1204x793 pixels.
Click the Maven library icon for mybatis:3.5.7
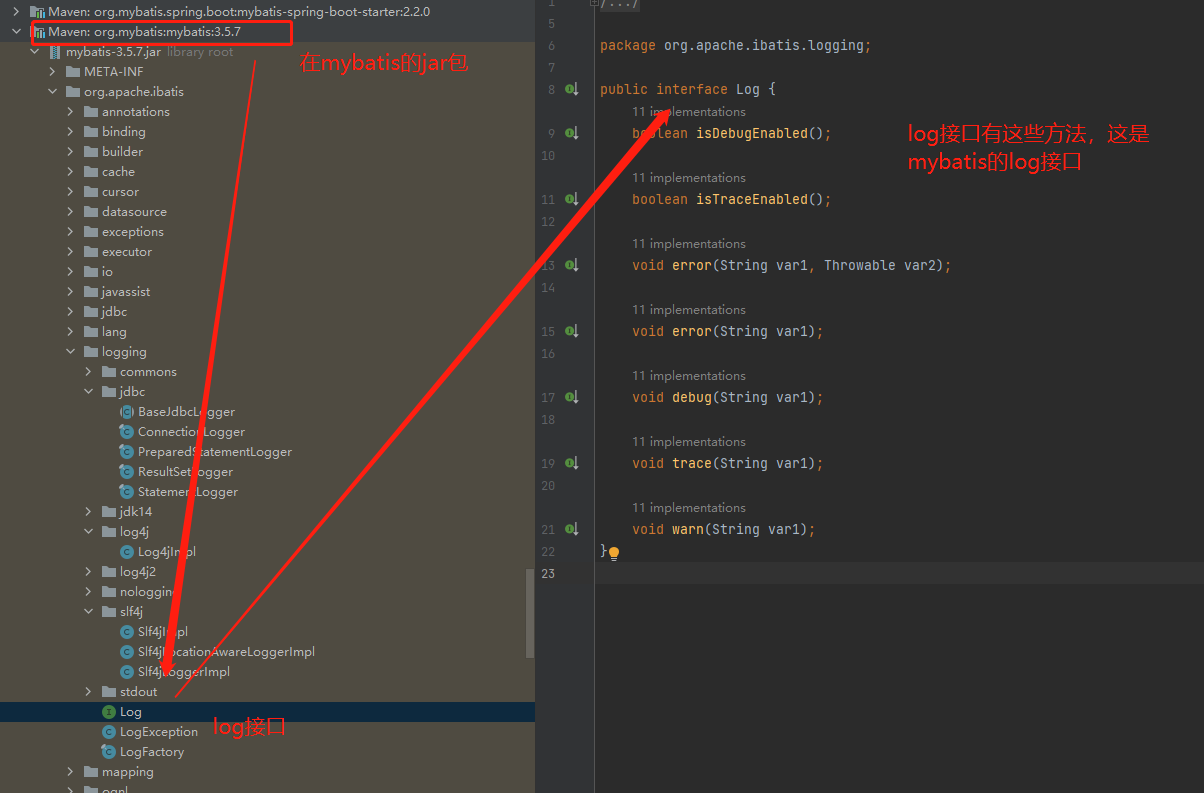(x=38, y=32)
